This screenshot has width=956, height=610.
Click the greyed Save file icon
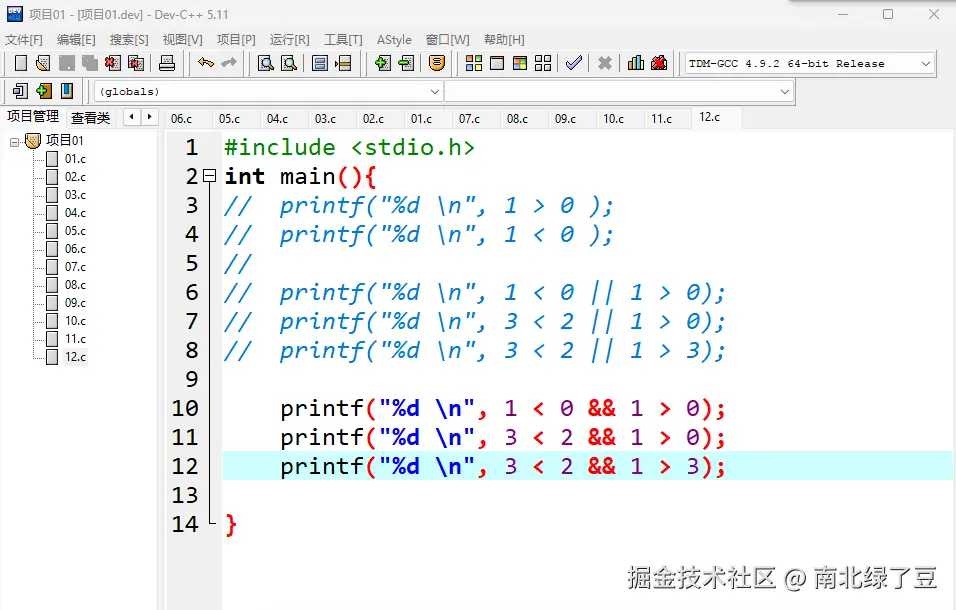click(66, 63)
